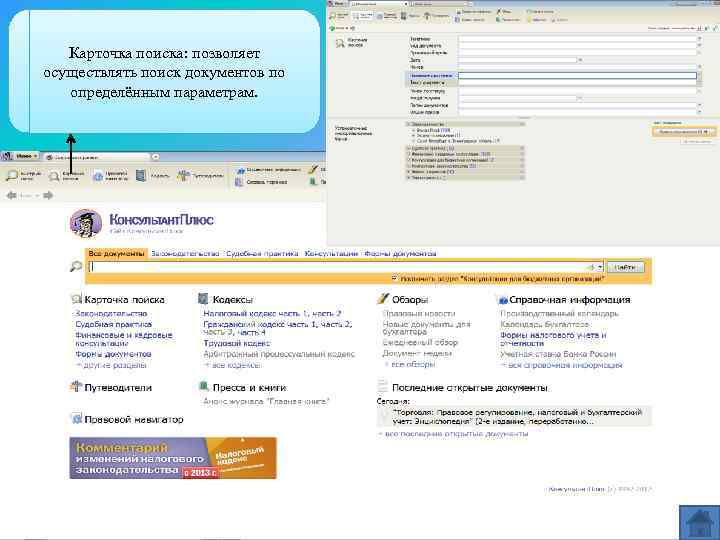
Task: Expand другие разделы link
Action: click(111, 365)
